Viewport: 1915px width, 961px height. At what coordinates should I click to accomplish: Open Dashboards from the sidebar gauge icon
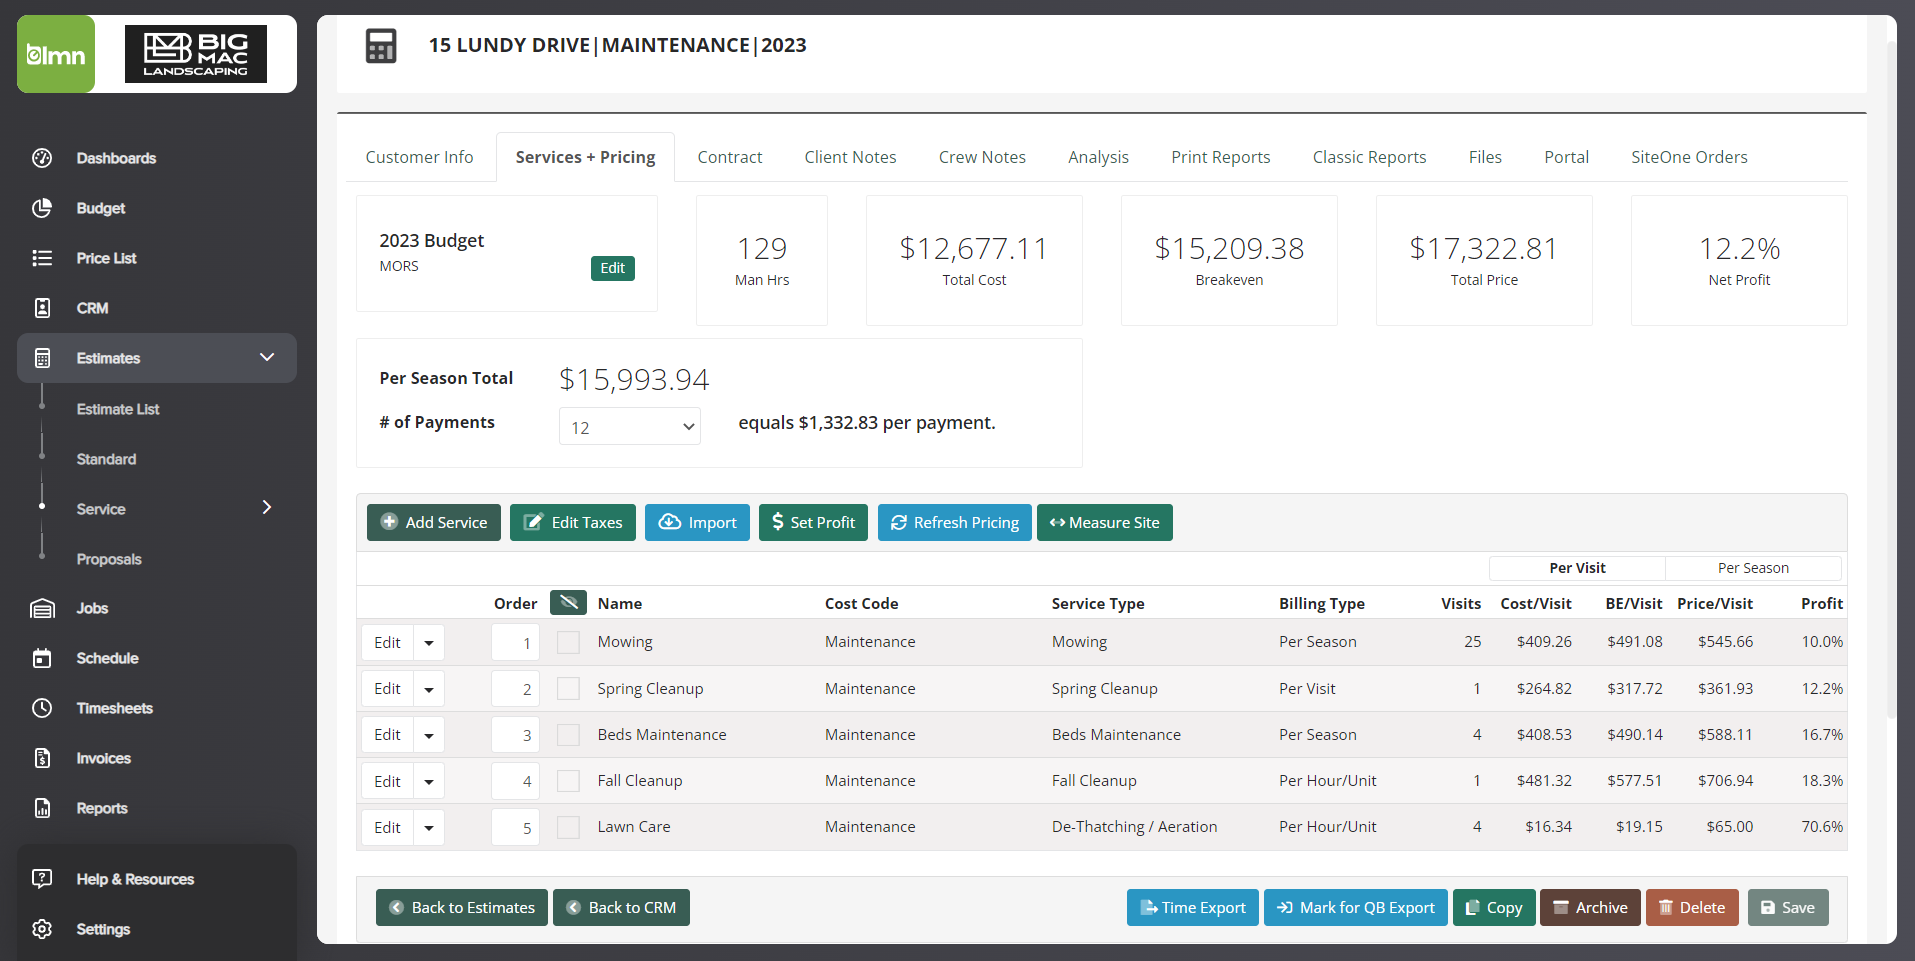[42, 158]
